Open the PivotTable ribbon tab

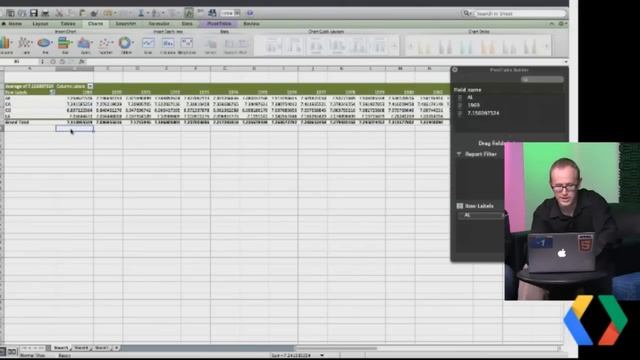(x=219, y=24)
